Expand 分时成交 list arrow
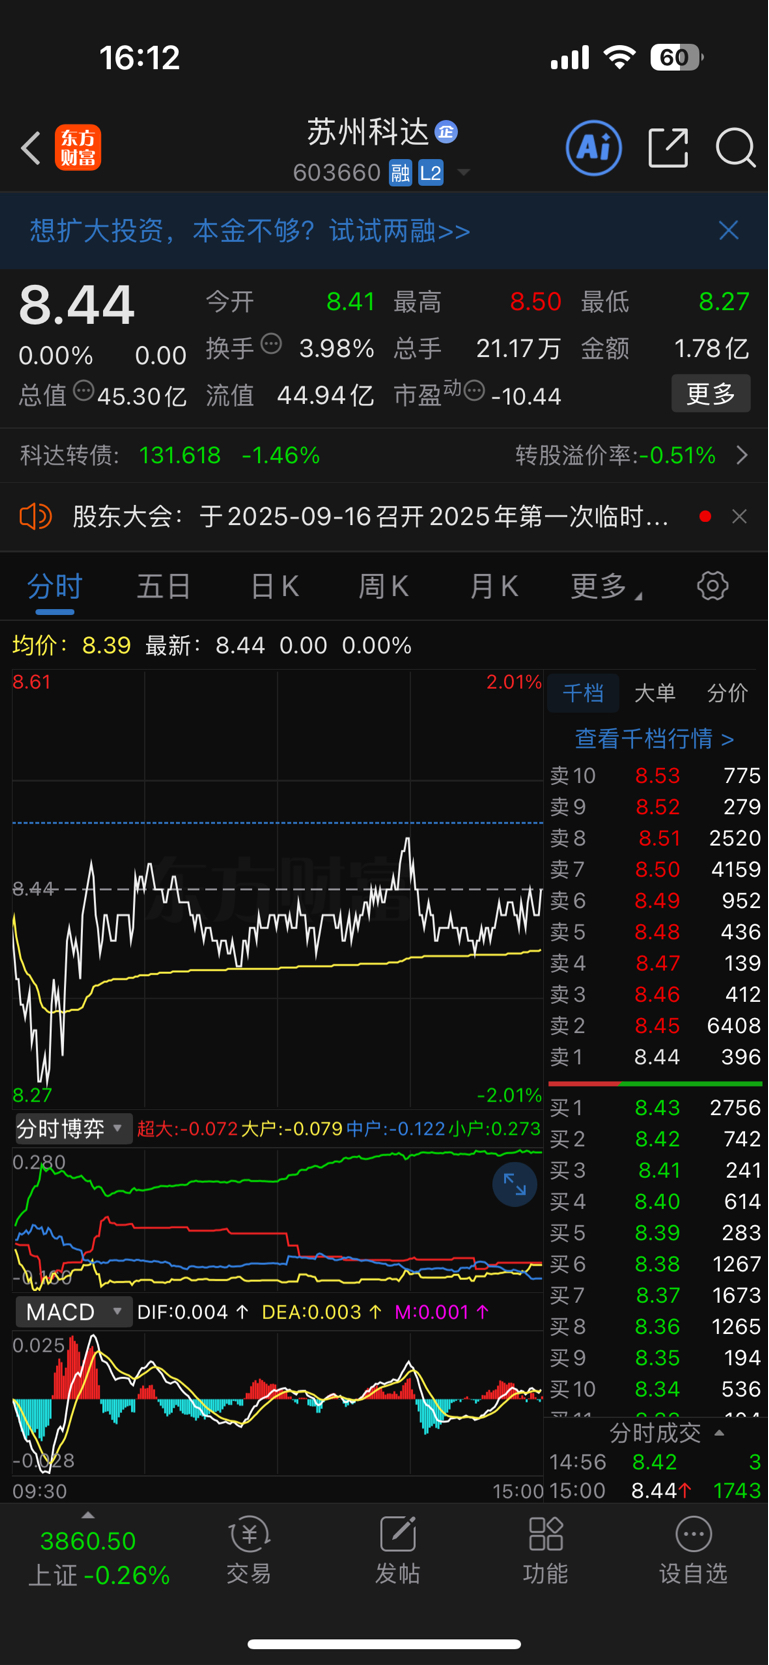Screen dimensions: 769x1665 [x=719, y=1433]
